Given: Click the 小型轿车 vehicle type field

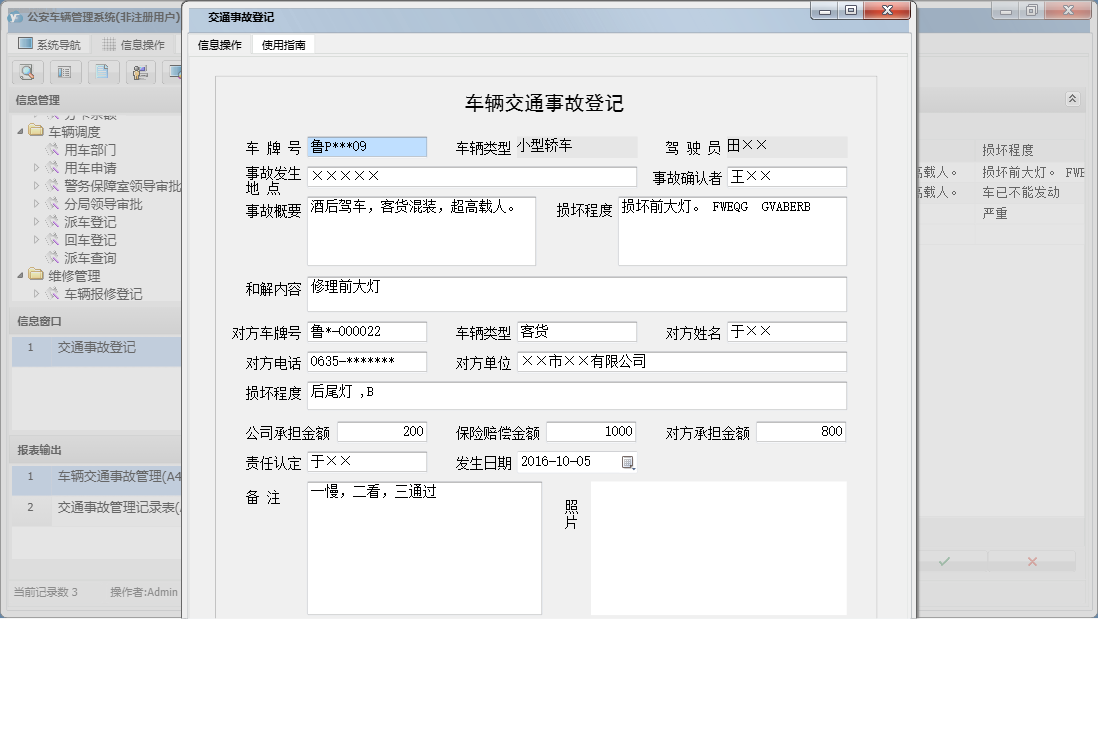Looking at the screenshot, I should tap(576, 147).
